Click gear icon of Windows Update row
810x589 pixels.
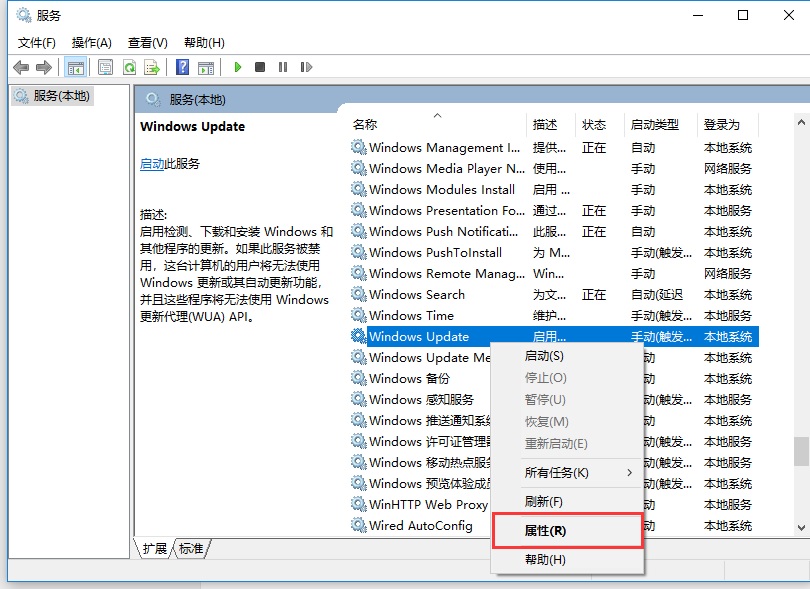pyautogui.click(x=359, y=336)
